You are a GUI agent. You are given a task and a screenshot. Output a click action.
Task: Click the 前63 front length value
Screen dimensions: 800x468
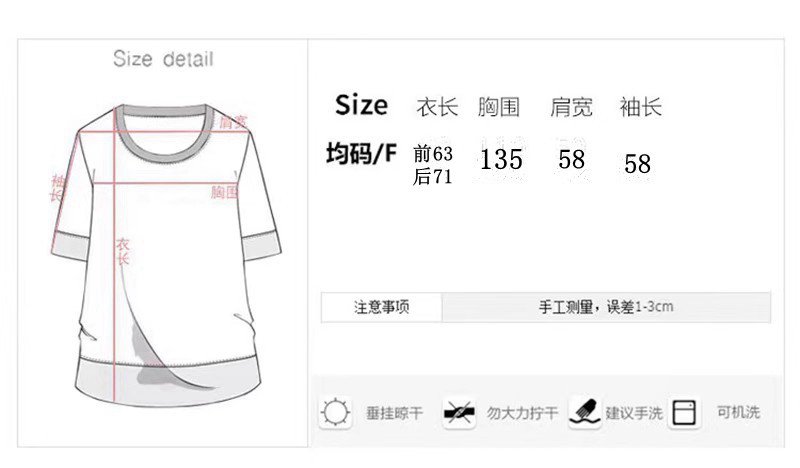point(433,153)
